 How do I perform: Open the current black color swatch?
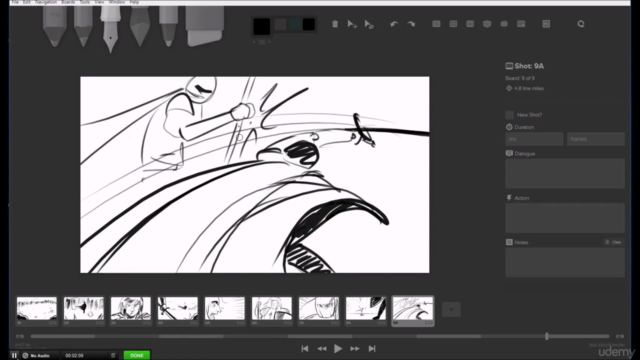click(x=262, y=26)
